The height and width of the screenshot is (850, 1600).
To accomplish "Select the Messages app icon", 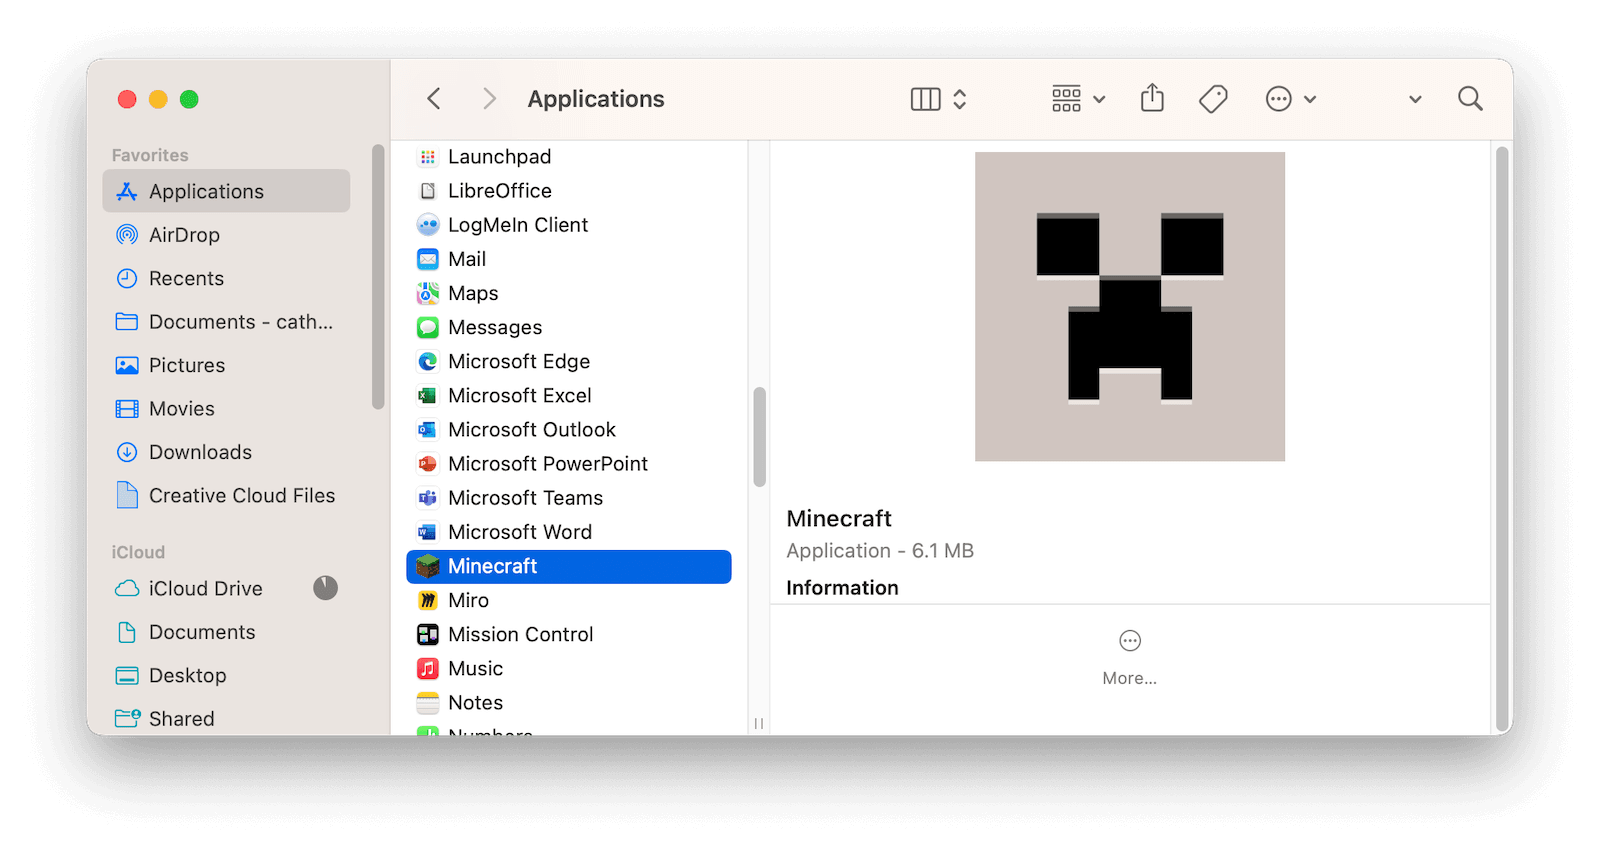I will (428, 327).
